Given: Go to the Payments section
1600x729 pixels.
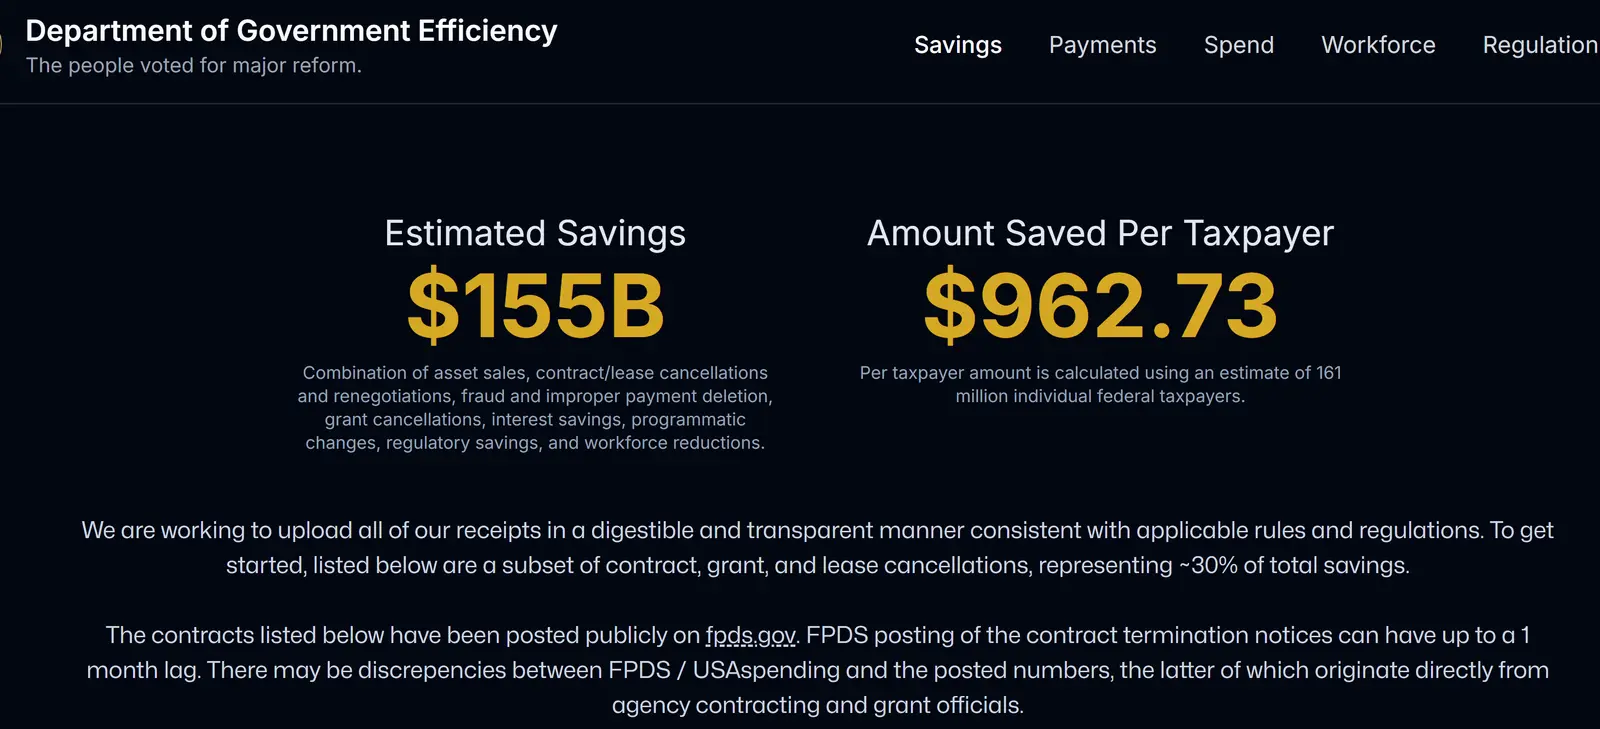Looking at the screenshot, I should tap(1102, 45).
